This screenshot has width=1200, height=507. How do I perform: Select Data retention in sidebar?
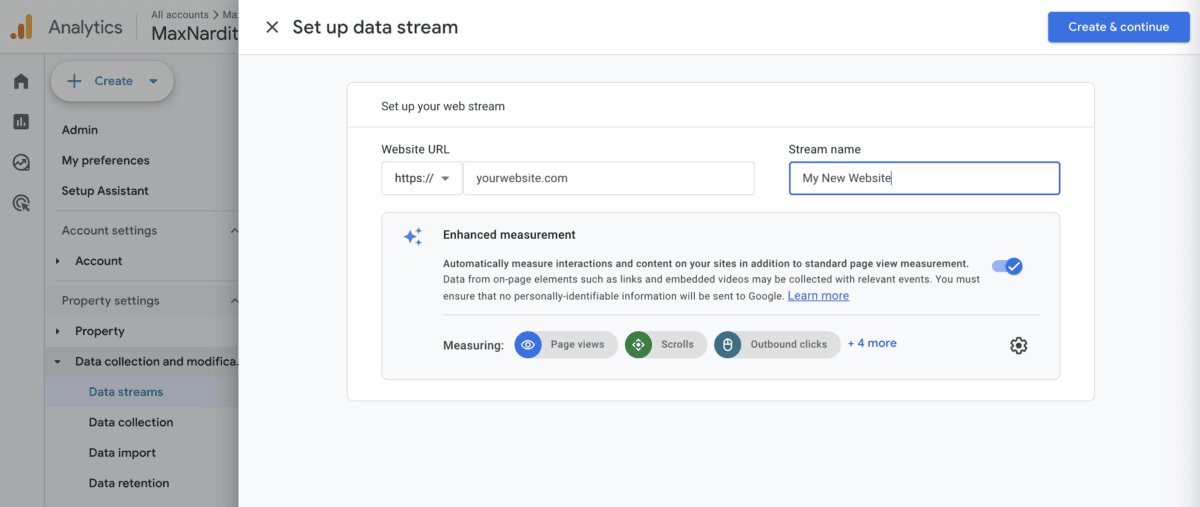[x=129, y=483]
